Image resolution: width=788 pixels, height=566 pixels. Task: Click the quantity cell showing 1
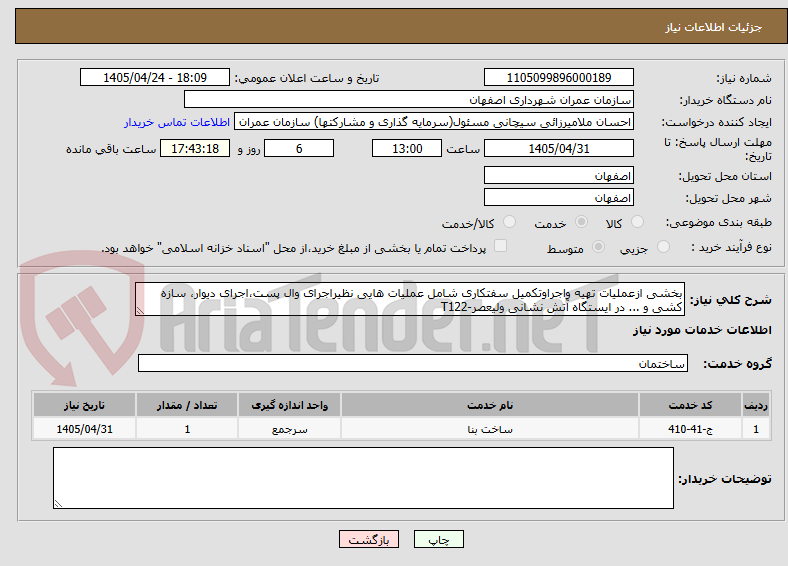[x=187, y=429]
